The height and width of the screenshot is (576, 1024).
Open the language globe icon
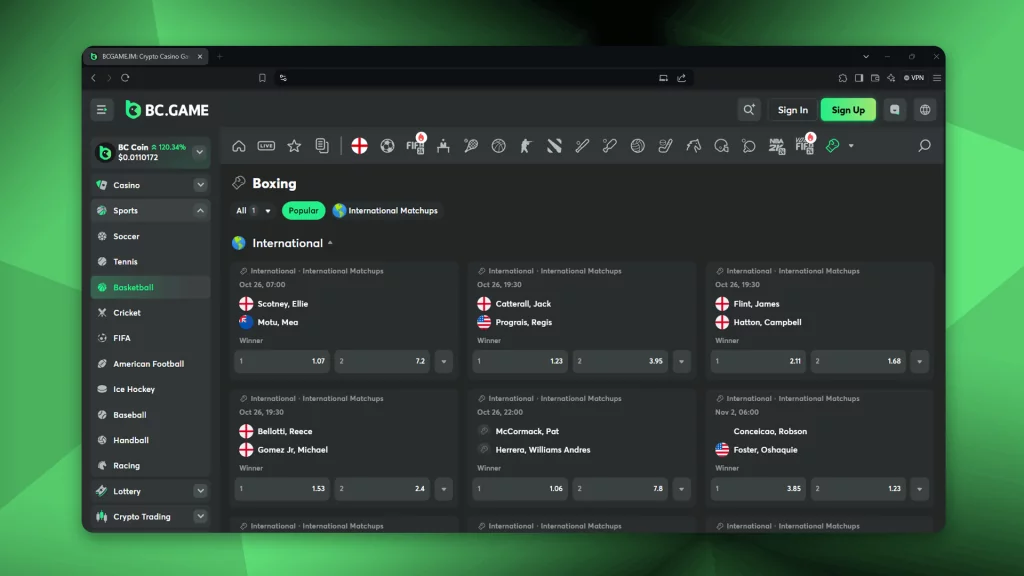[x=925, y=110]
